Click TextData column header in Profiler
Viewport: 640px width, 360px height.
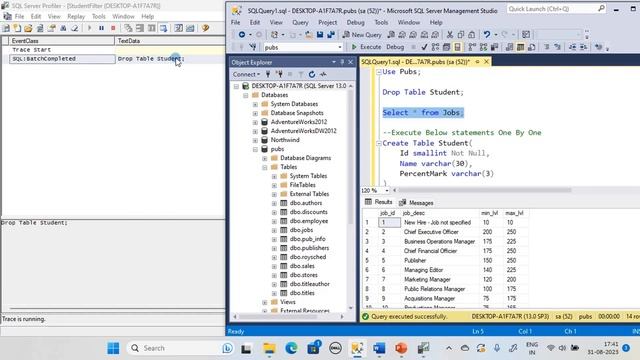tap(170, 41)
